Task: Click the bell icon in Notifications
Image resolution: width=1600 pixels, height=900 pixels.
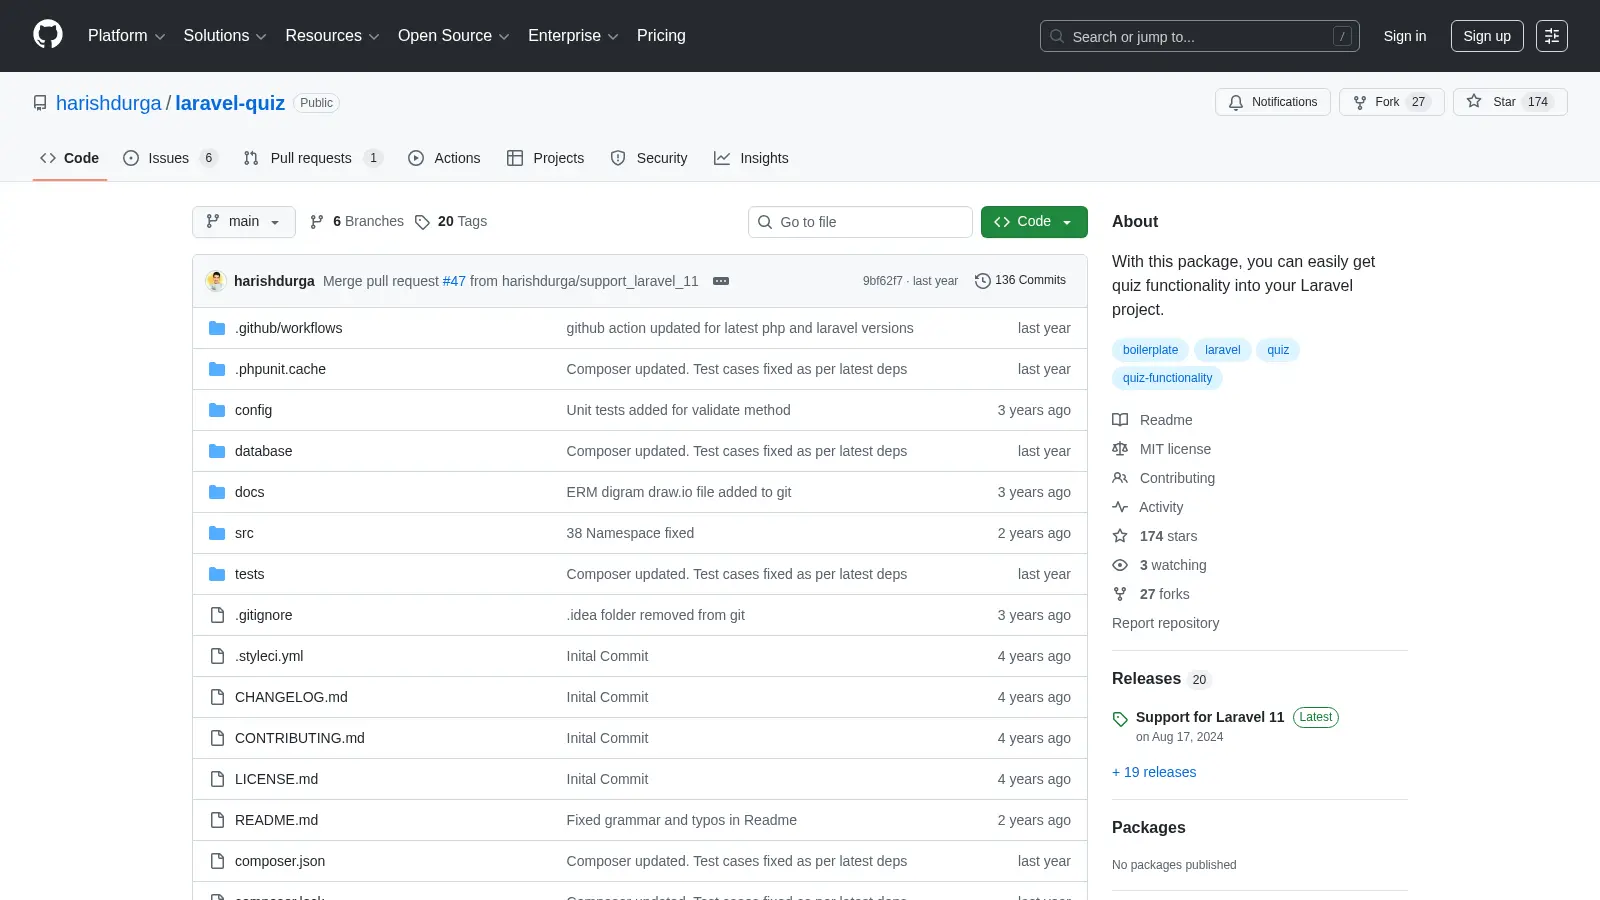Action: coord(1236,102)
